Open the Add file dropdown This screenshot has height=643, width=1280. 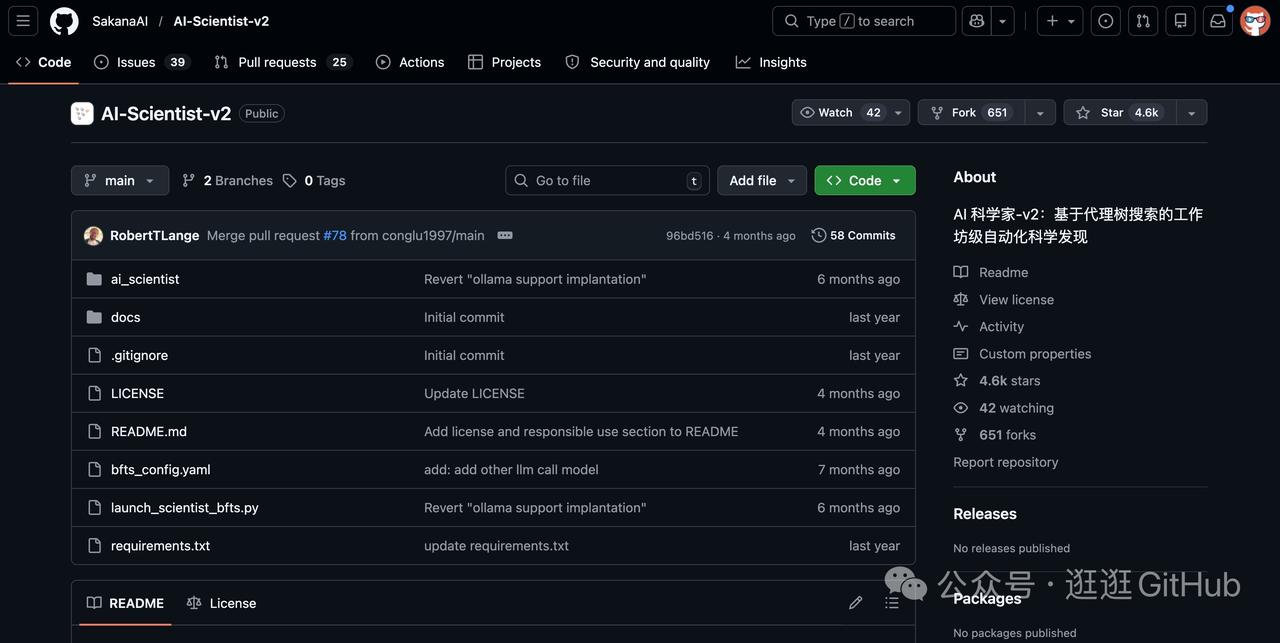[x=761, y=181]
